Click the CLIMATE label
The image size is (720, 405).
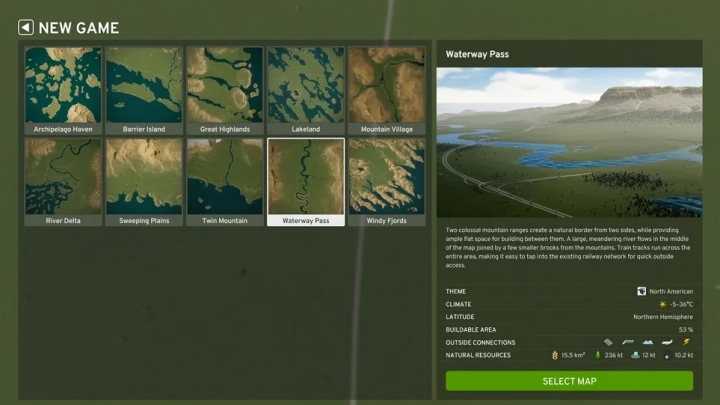tap(458, 304)
